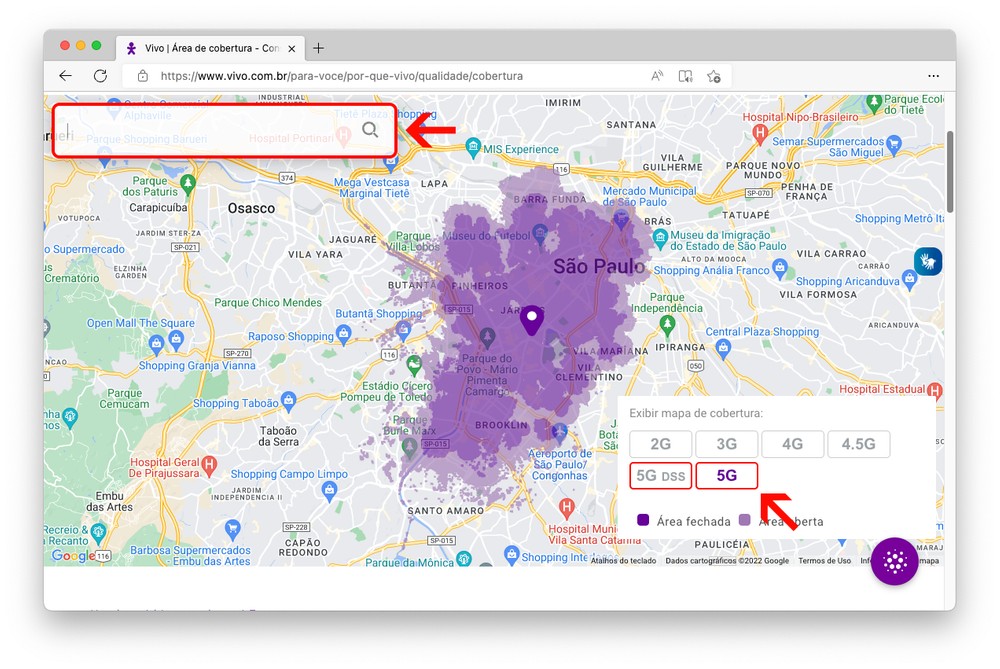
Task: Click the purple location pin on map
Action: pyautogui.click(x=531, y=320)
